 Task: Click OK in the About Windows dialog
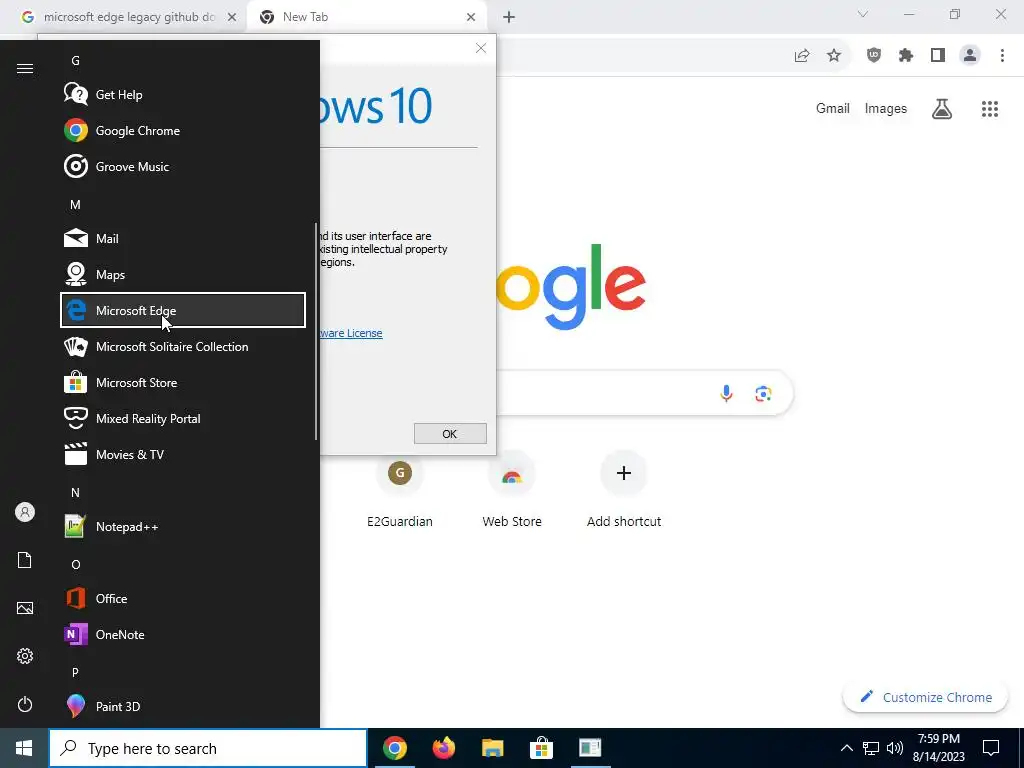point(450,434)
